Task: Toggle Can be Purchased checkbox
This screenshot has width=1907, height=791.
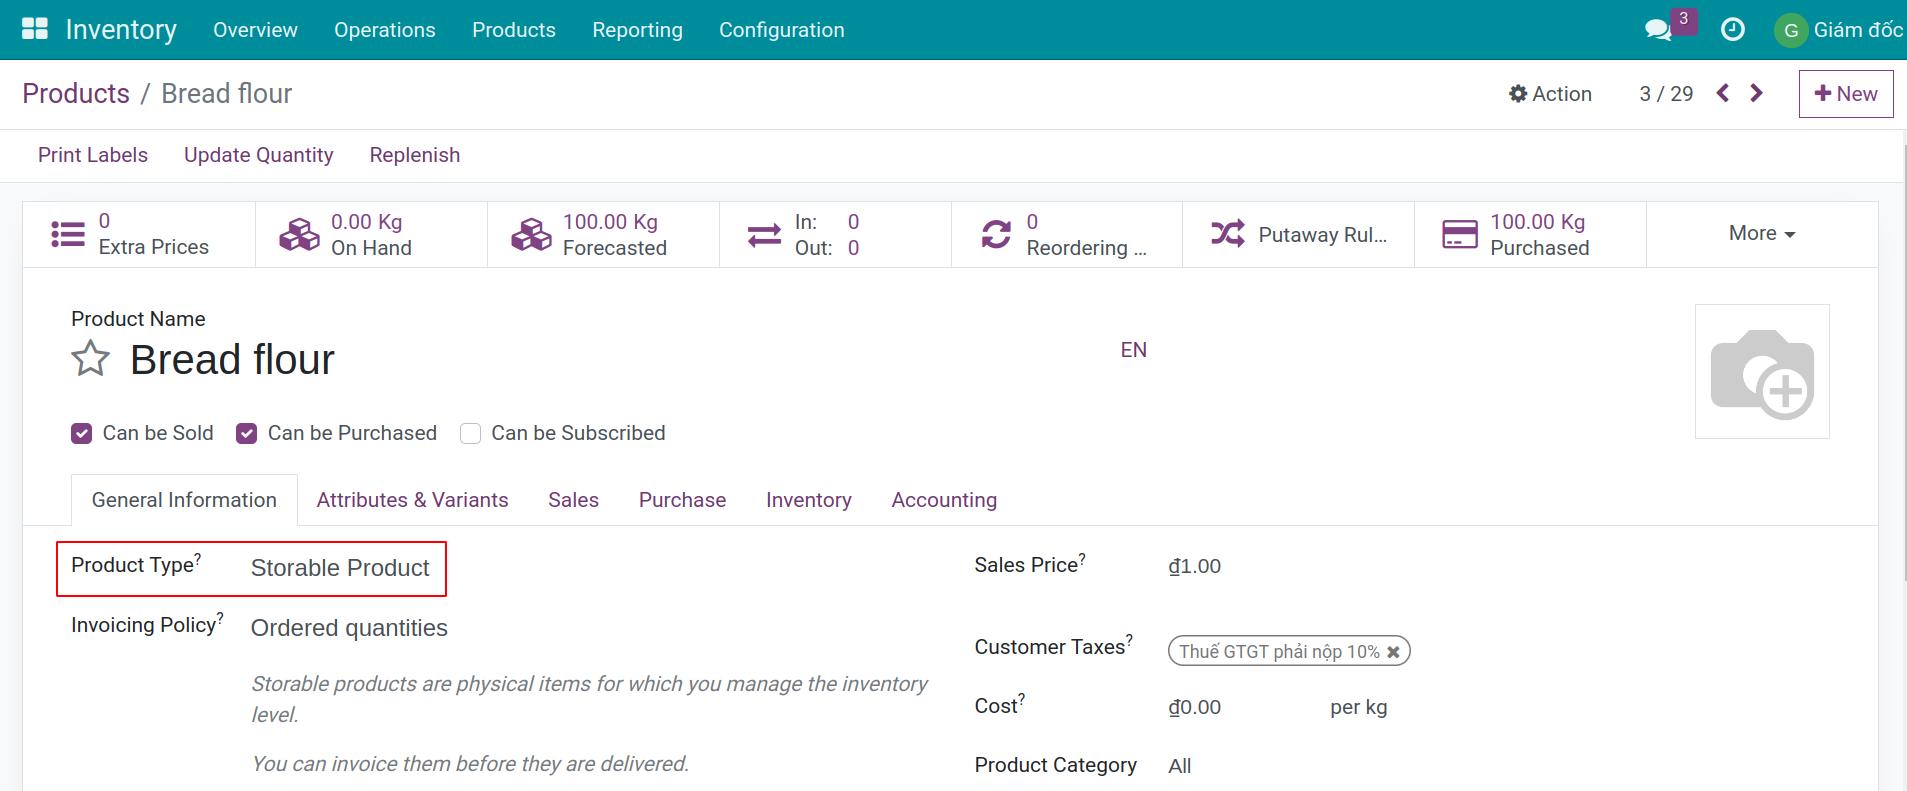Action: pyautogui.click(x=247, y=433)
